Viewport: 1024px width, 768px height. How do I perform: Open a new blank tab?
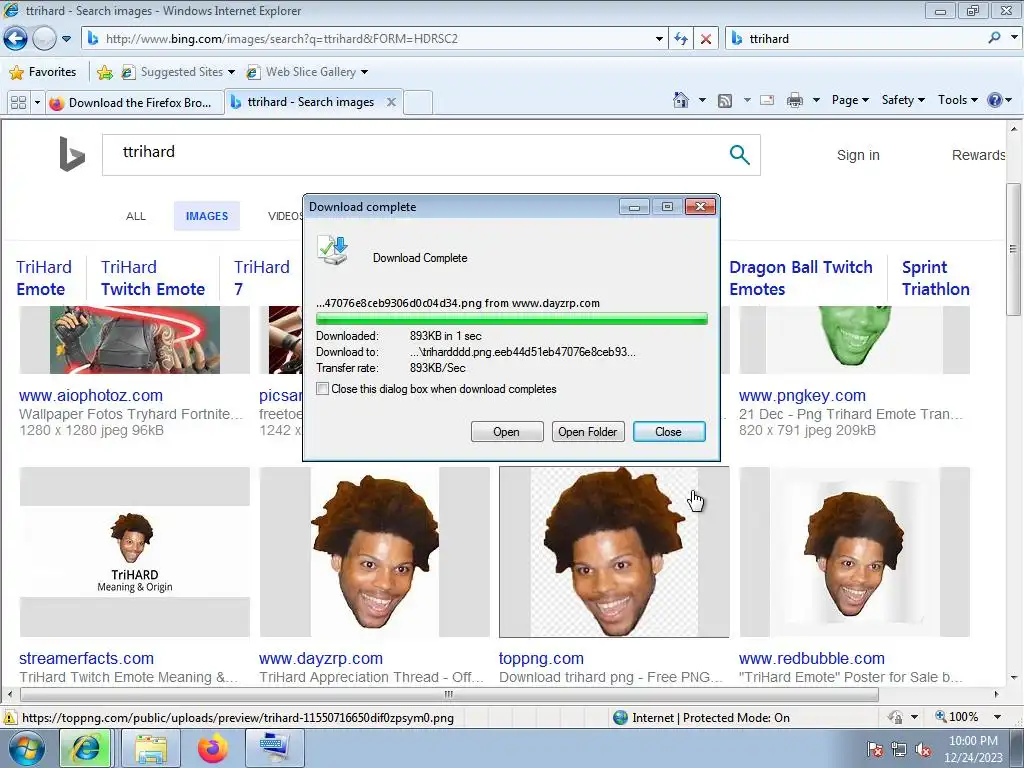tap(418, 103)
